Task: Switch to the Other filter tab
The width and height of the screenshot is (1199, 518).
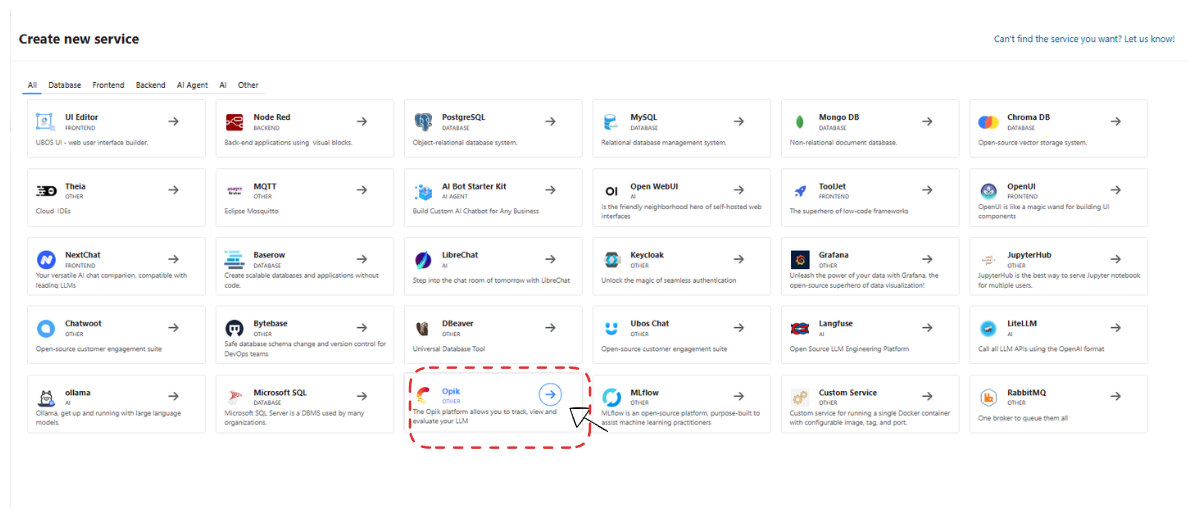Action: pos(248,85)
